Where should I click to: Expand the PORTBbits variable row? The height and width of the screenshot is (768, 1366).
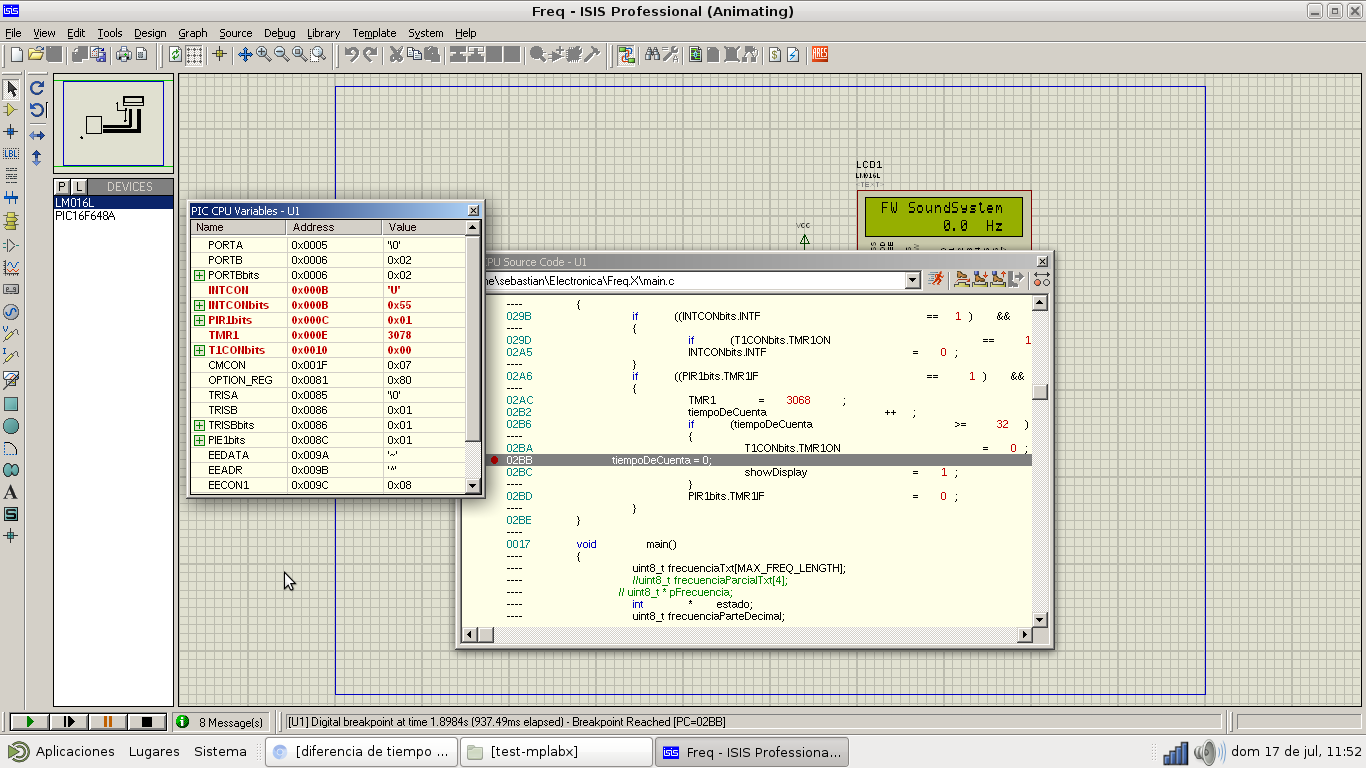click(200, 275)
